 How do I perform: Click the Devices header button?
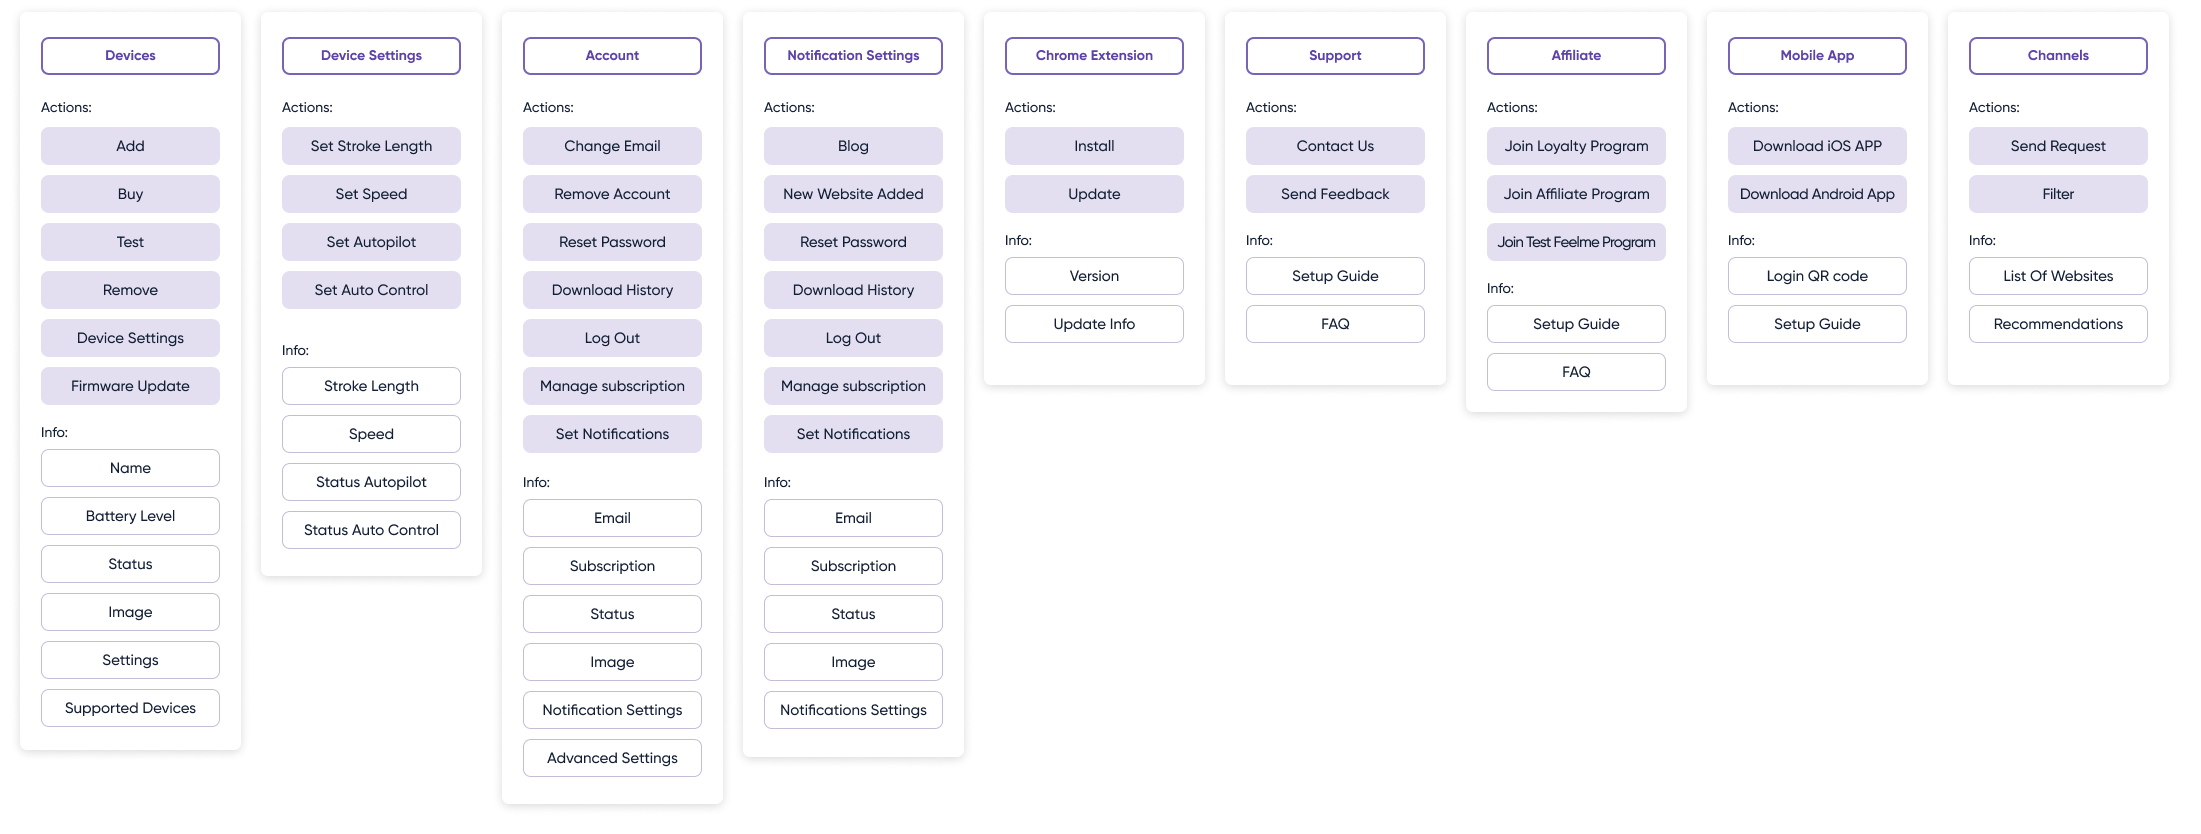tap(130, 56)
